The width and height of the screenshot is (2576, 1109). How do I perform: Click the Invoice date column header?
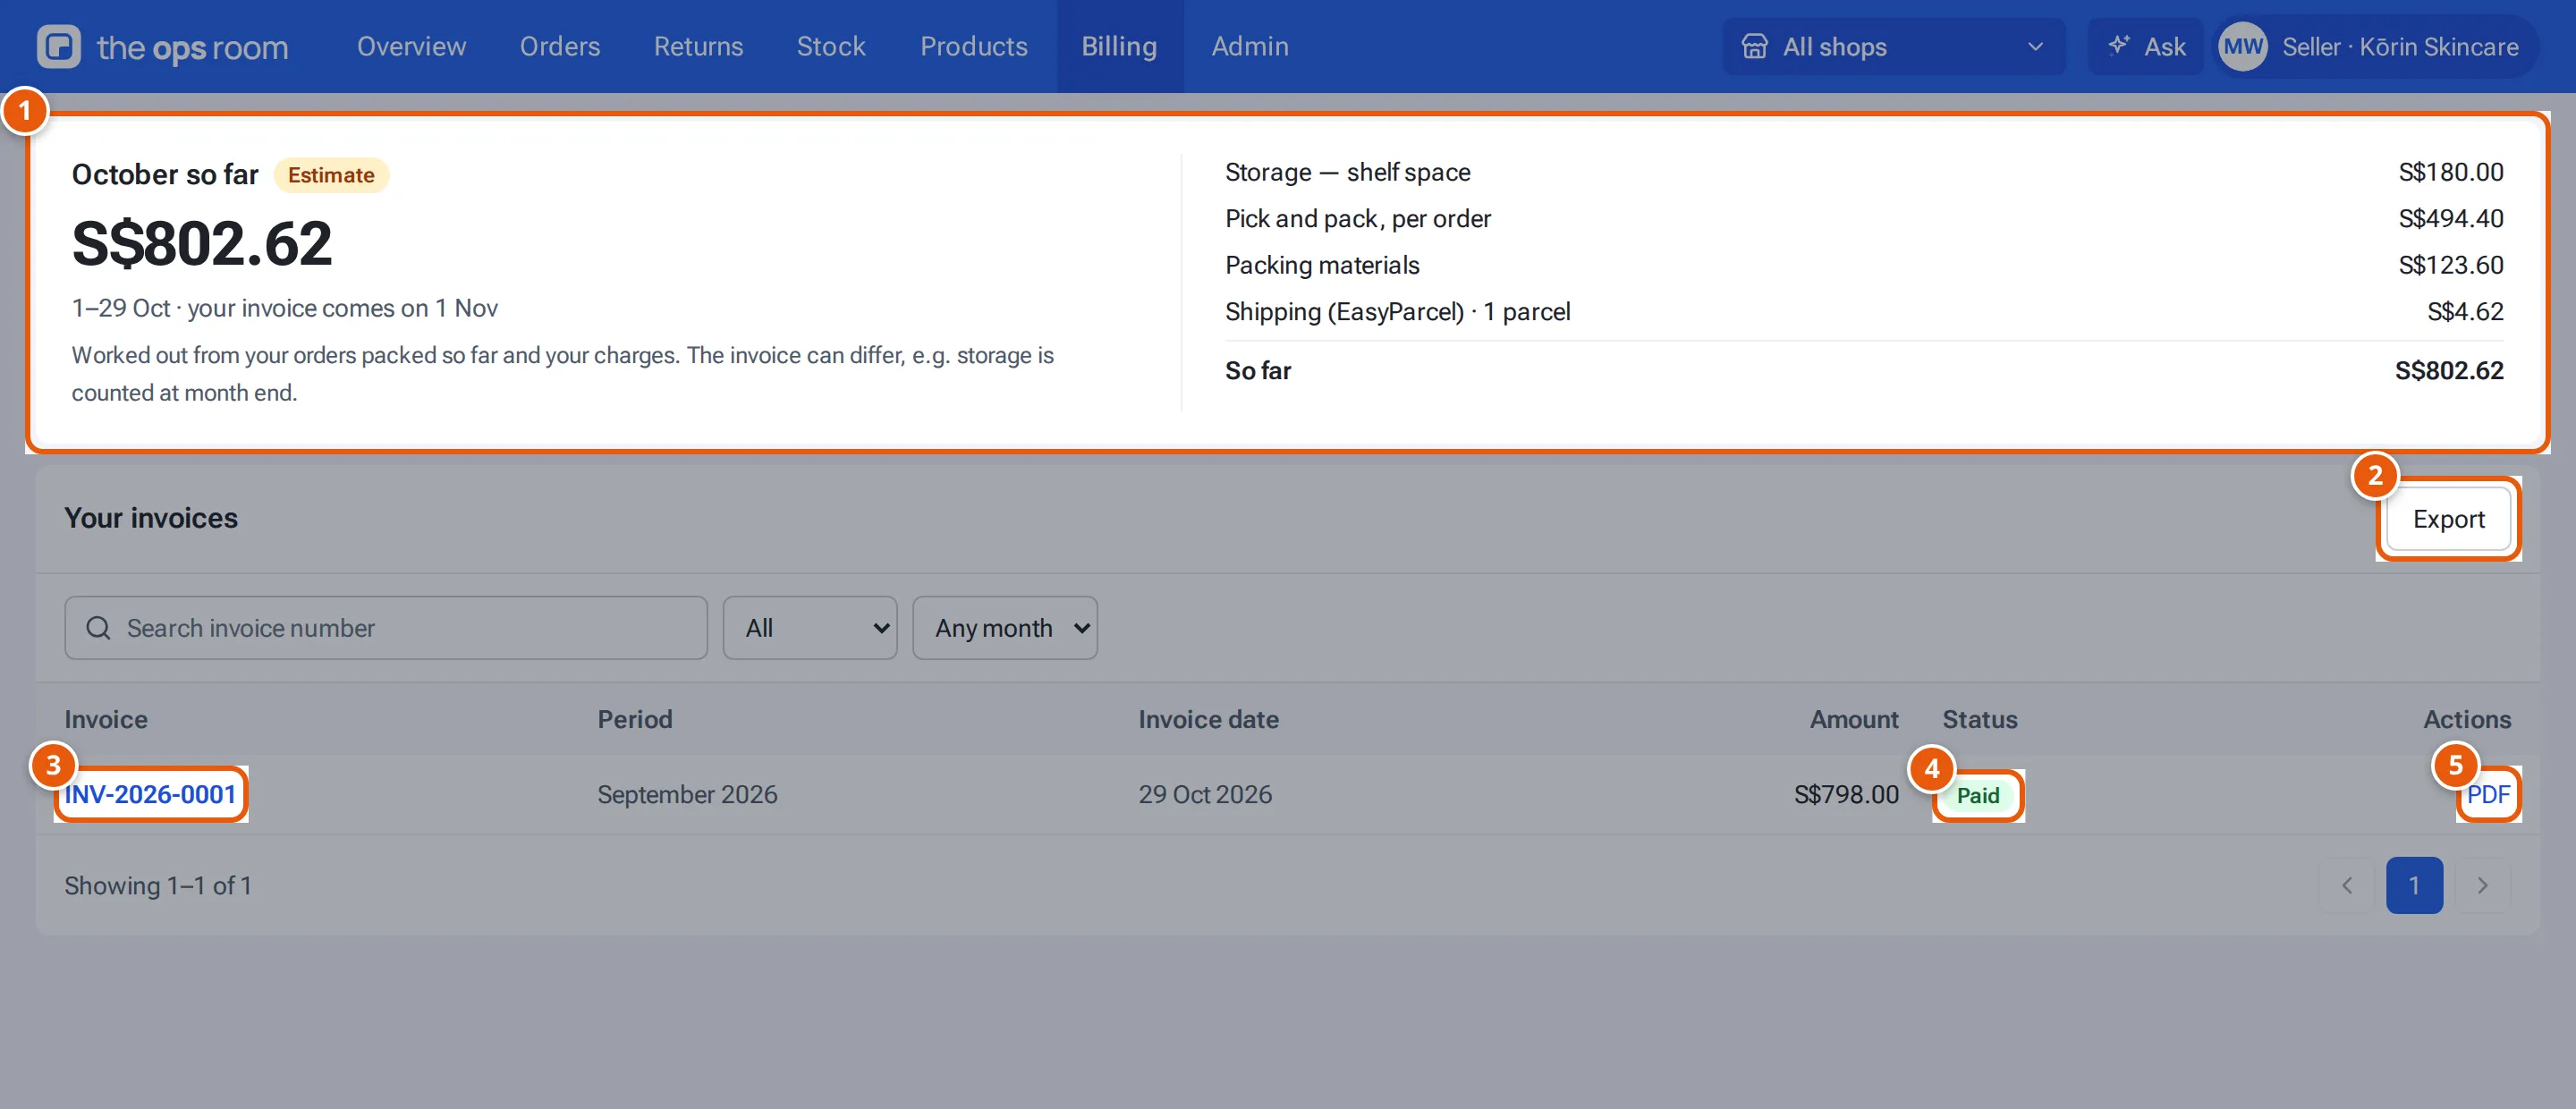(1208, 719)
